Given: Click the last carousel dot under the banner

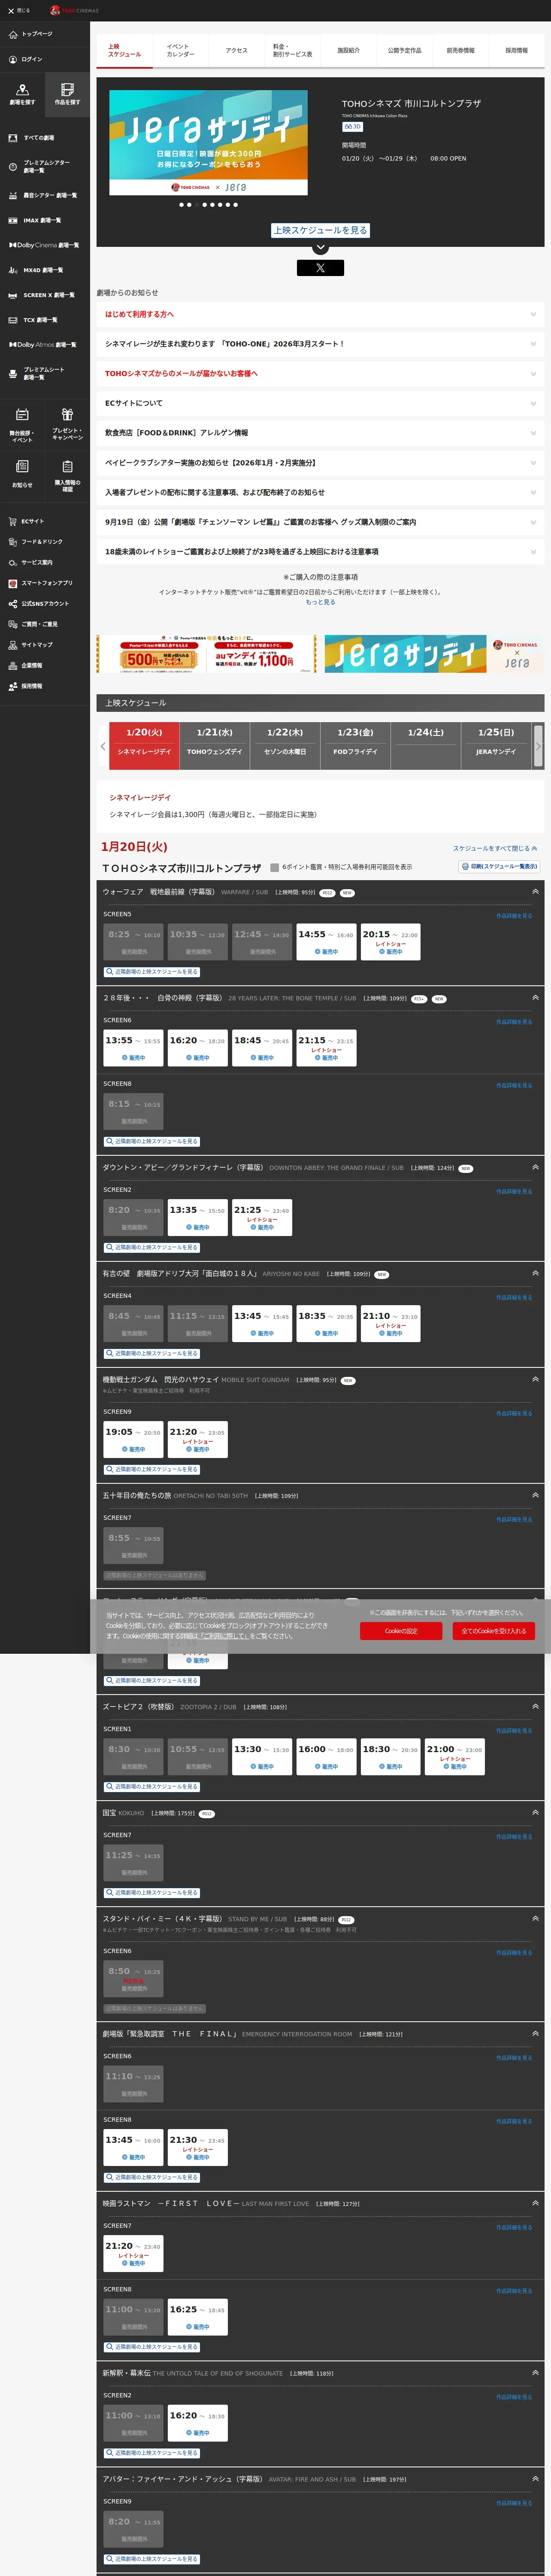Looking at the screenshot, I should (x=236, y=205).
